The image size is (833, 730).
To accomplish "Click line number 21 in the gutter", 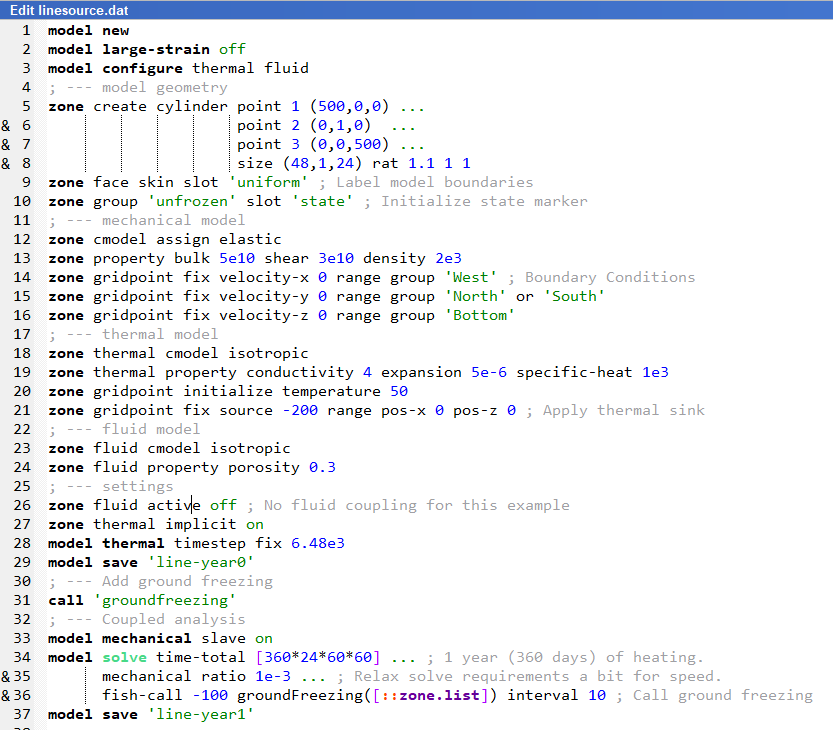I will [22, 411].
